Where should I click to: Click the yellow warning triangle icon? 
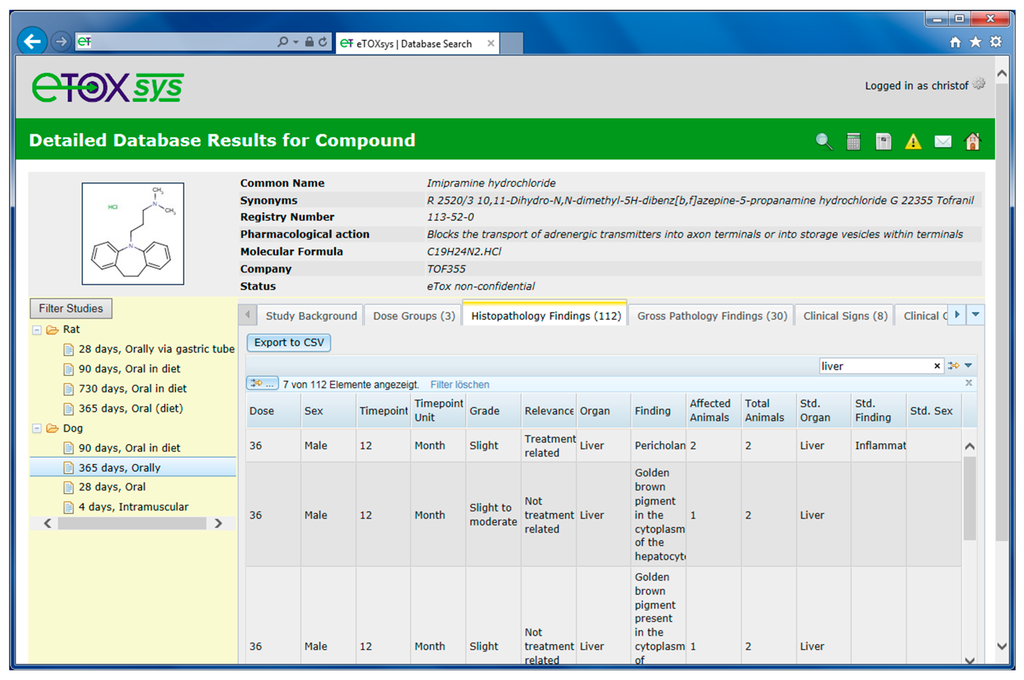(x=912, y=141)
